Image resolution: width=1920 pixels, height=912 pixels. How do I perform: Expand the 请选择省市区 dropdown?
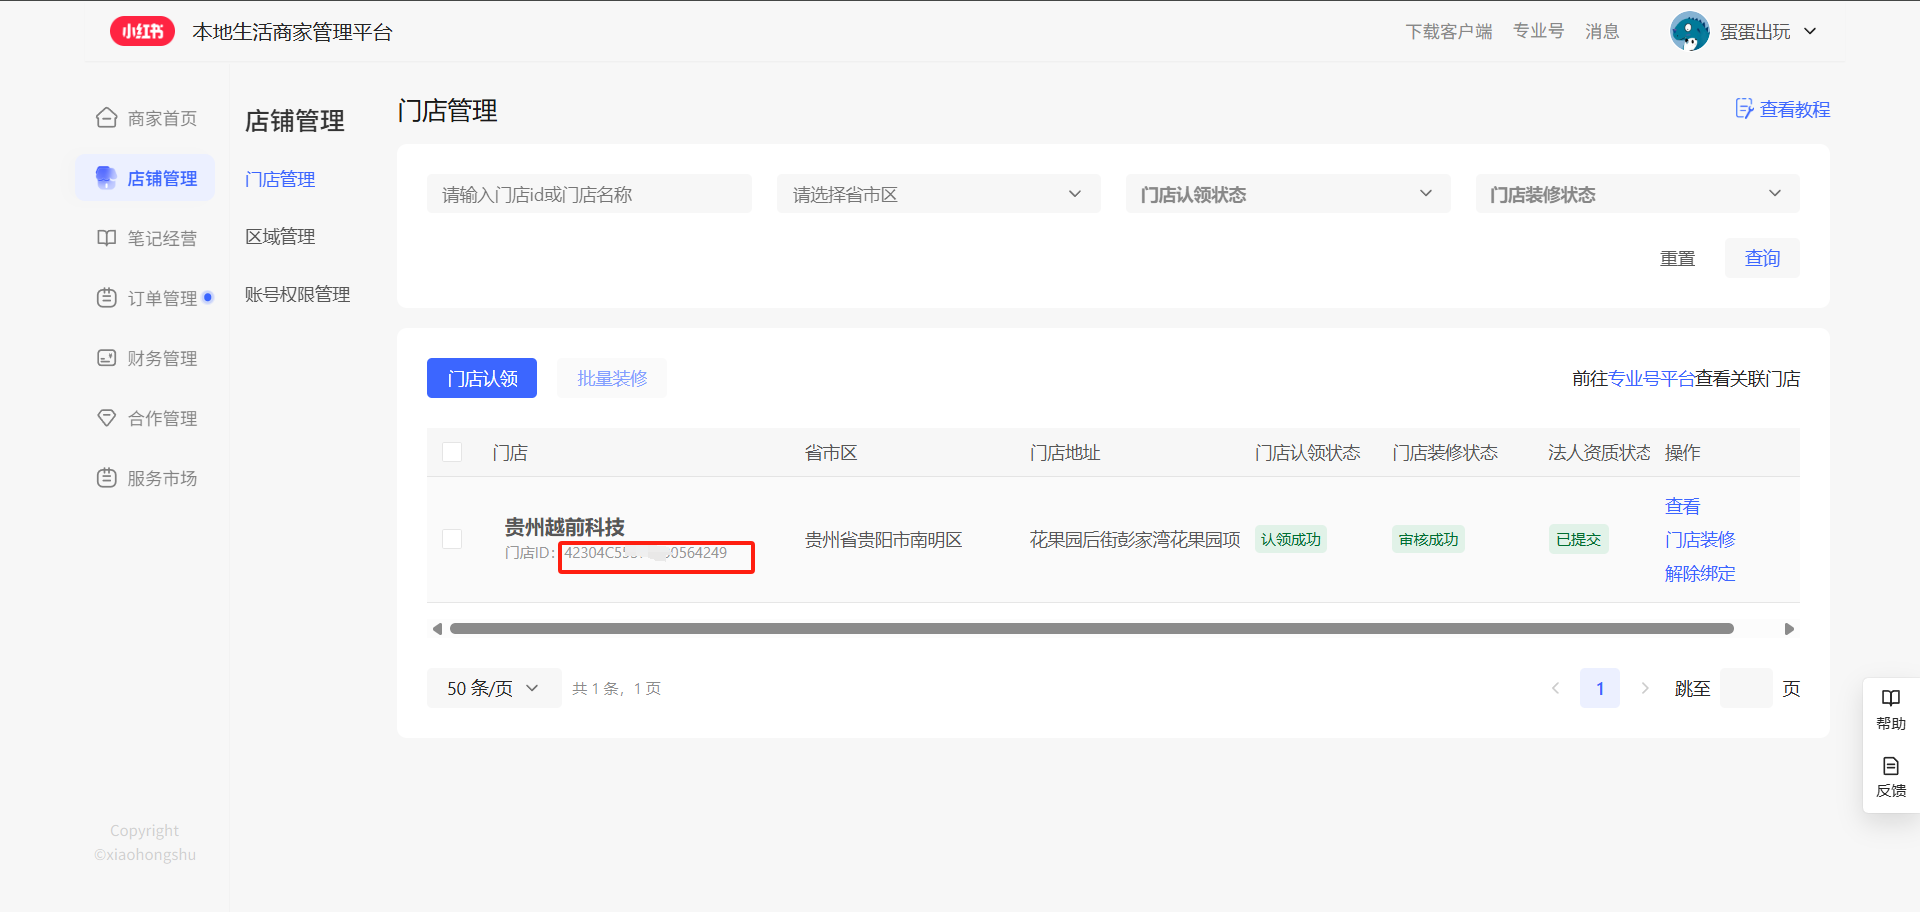pos(938,194)
